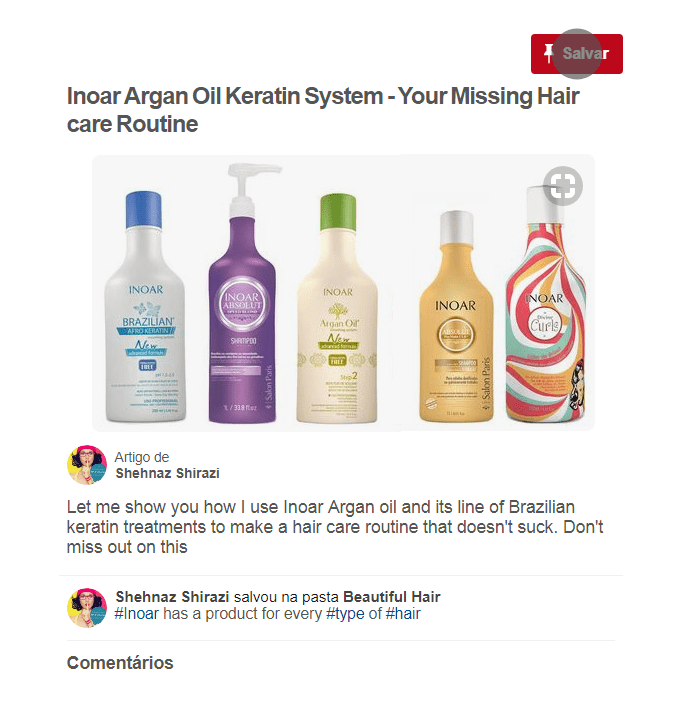Click the Artigo de label
This screenshot has height=704, width=674.
142,457
